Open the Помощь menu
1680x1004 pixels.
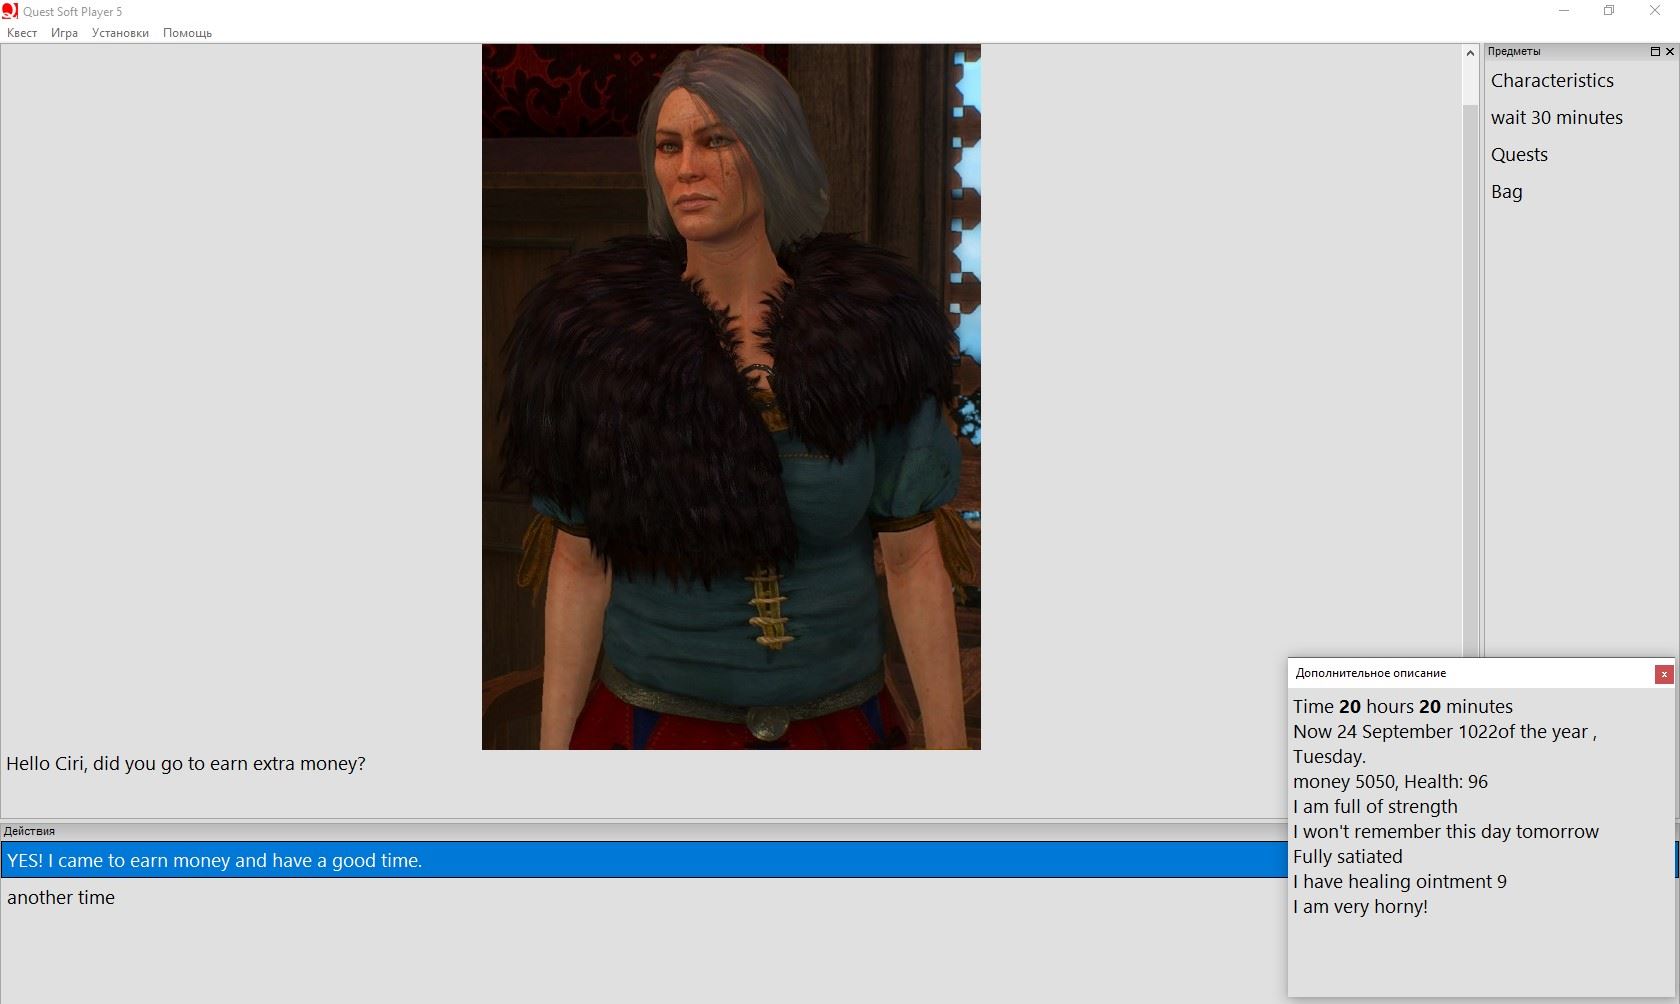tap(187, 33)
